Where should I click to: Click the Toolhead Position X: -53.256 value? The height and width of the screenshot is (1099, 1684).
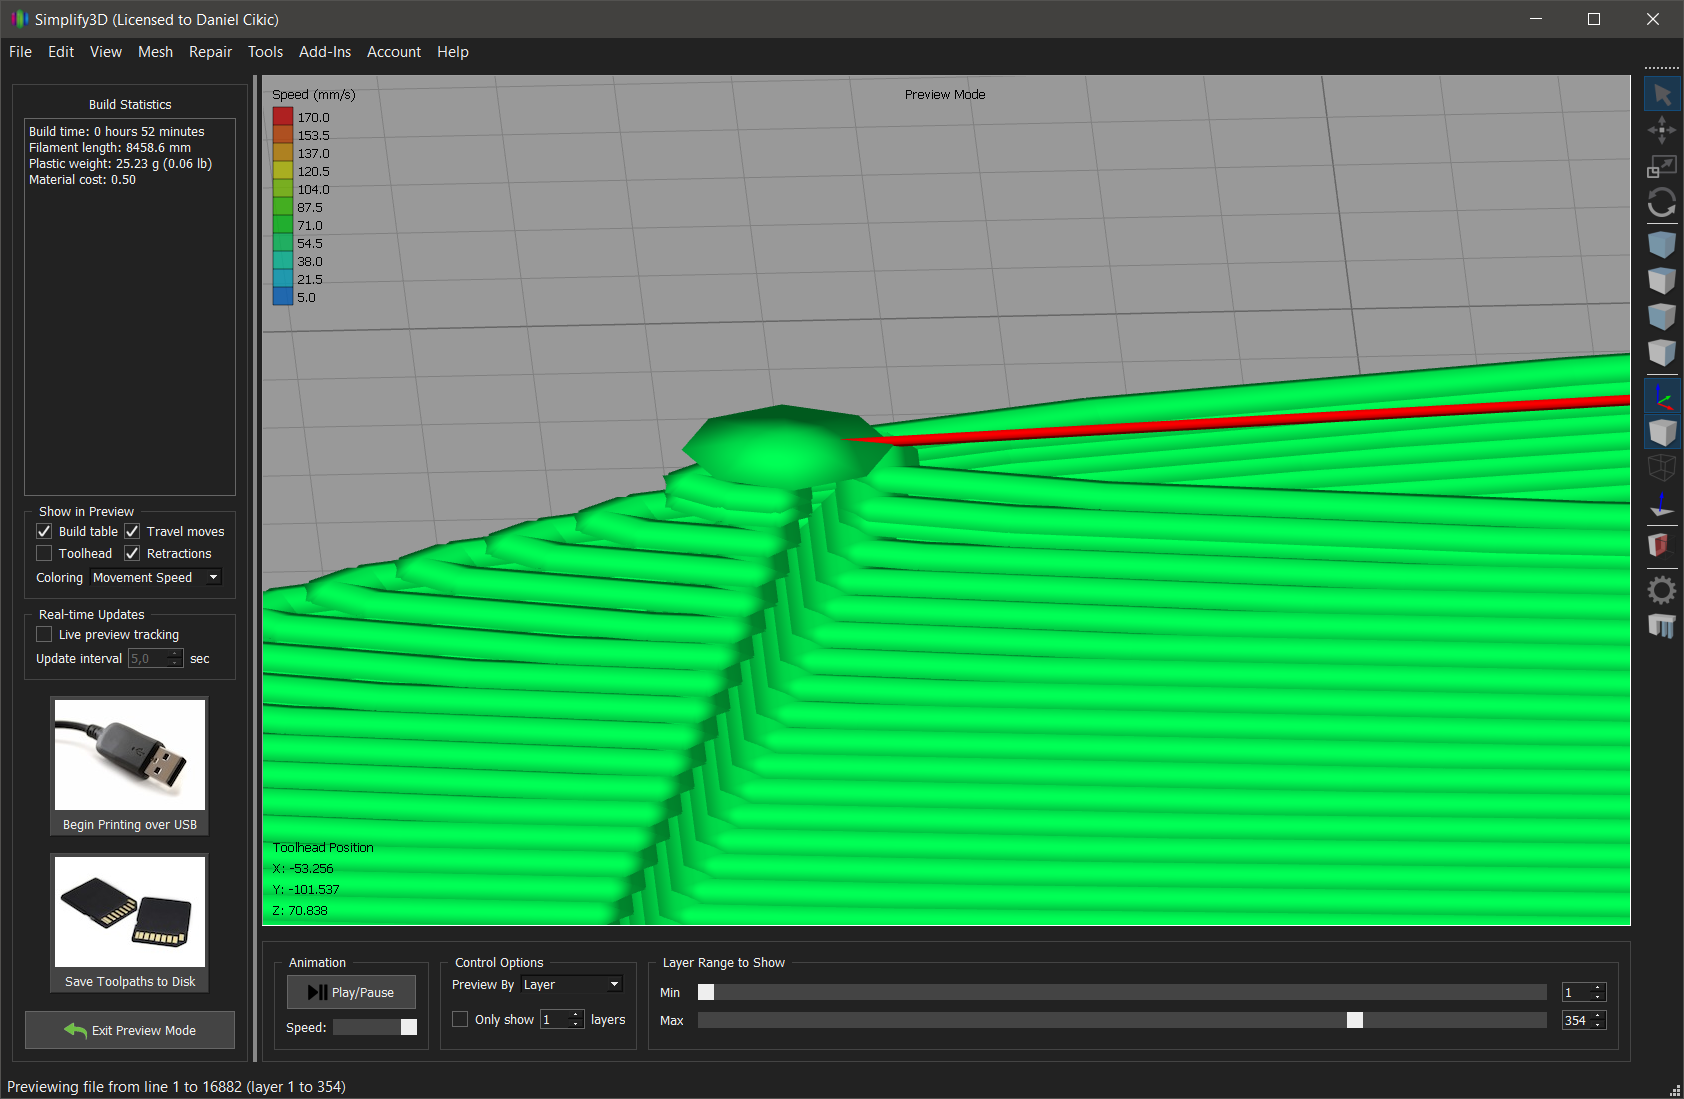303,868
